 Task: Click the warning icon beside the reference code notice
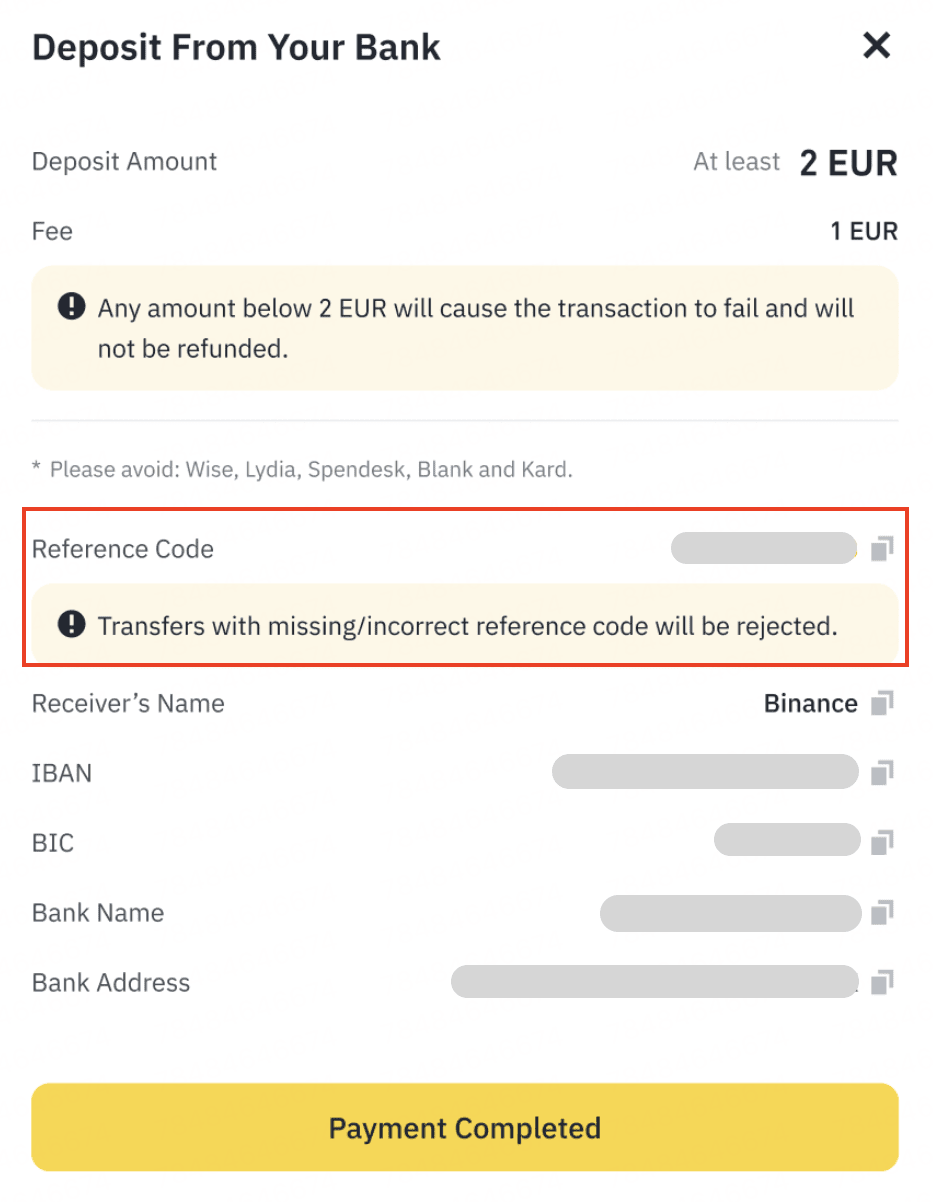pyautogui.click(x=71, y=626)
